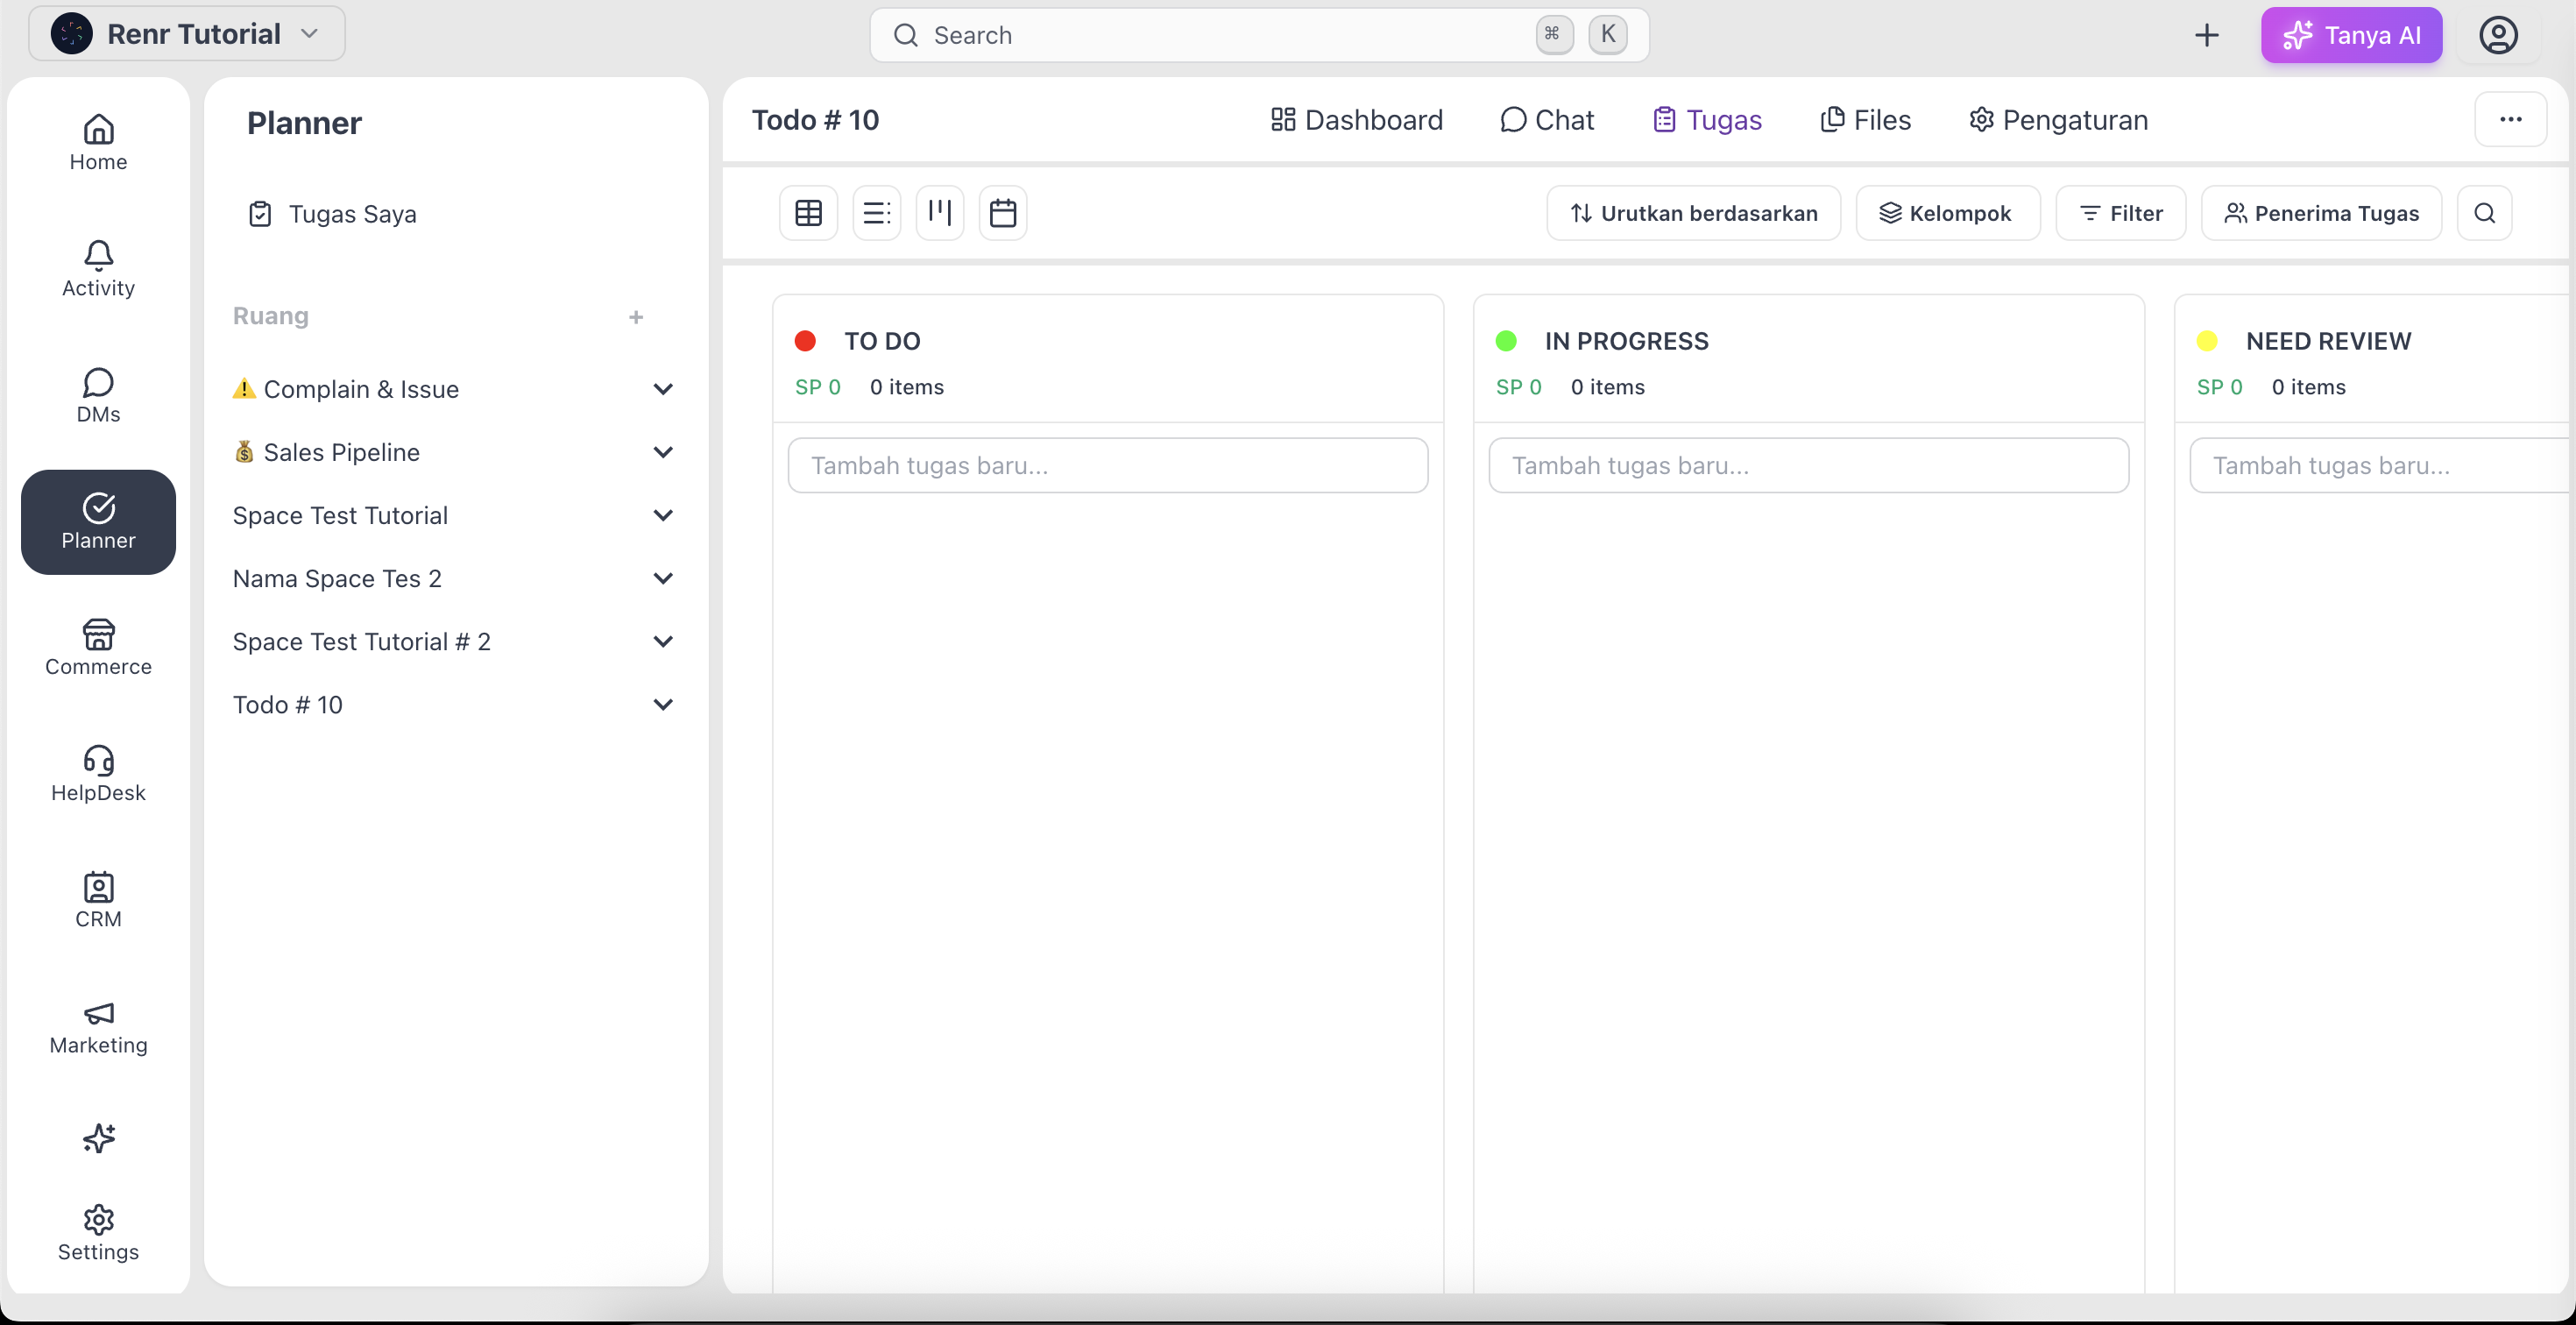The width and height of the screenshot is (2576, 1325).
Task: Click the NEED REVIEW column header title
Action: tap(2328, 341)
